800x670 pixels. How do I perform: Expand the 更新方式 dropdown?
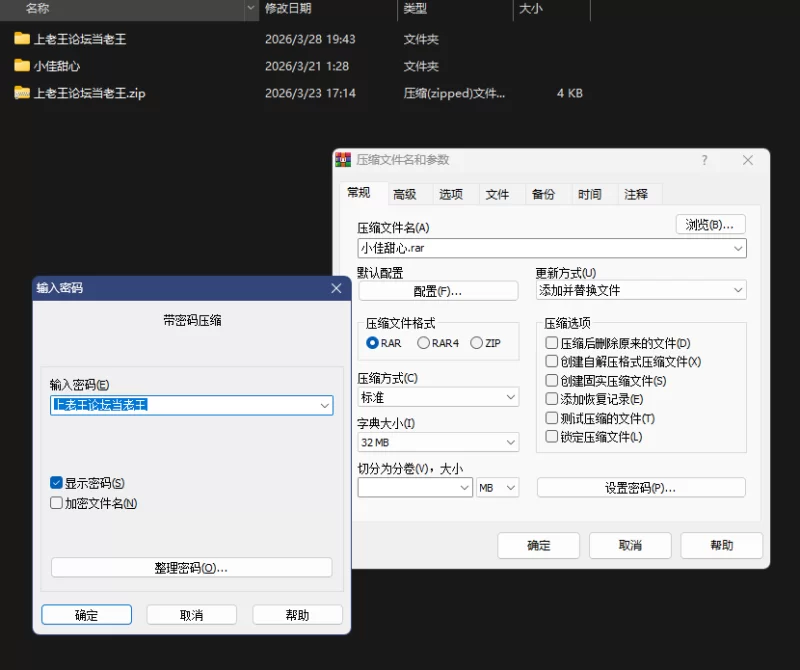(x=738, y=290)
